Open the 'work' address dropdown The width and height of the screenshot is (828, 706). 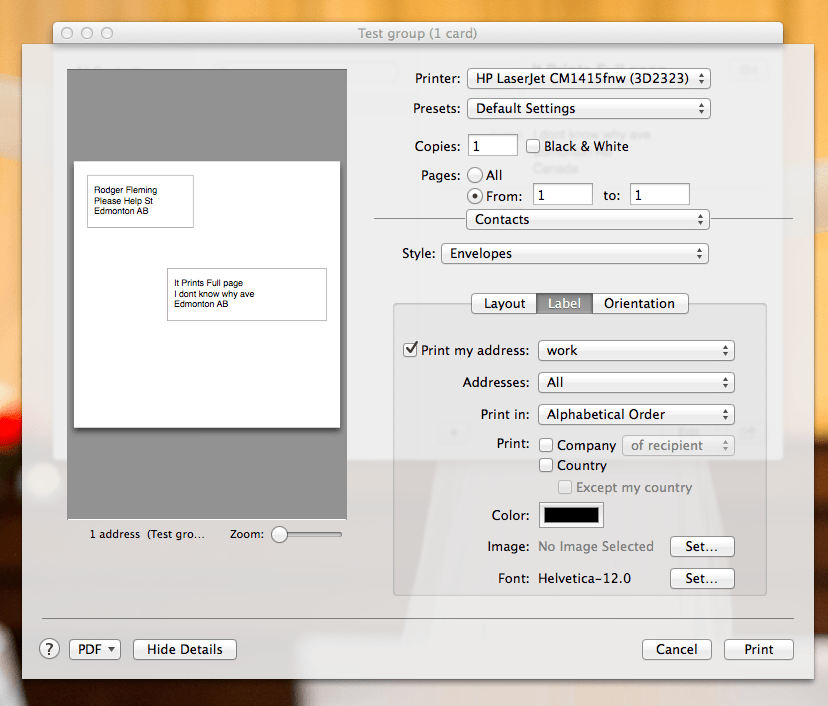tap(636, 350)
